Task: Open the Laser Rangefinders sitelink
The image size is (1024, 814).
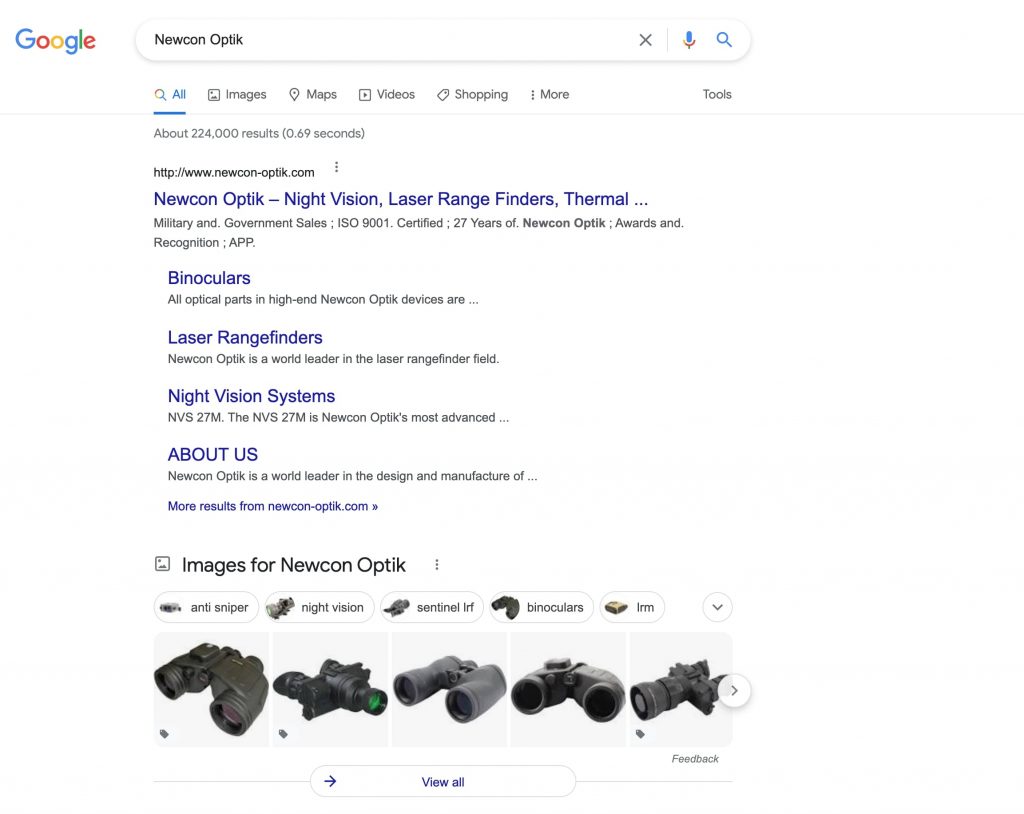Action: [245, 338]
